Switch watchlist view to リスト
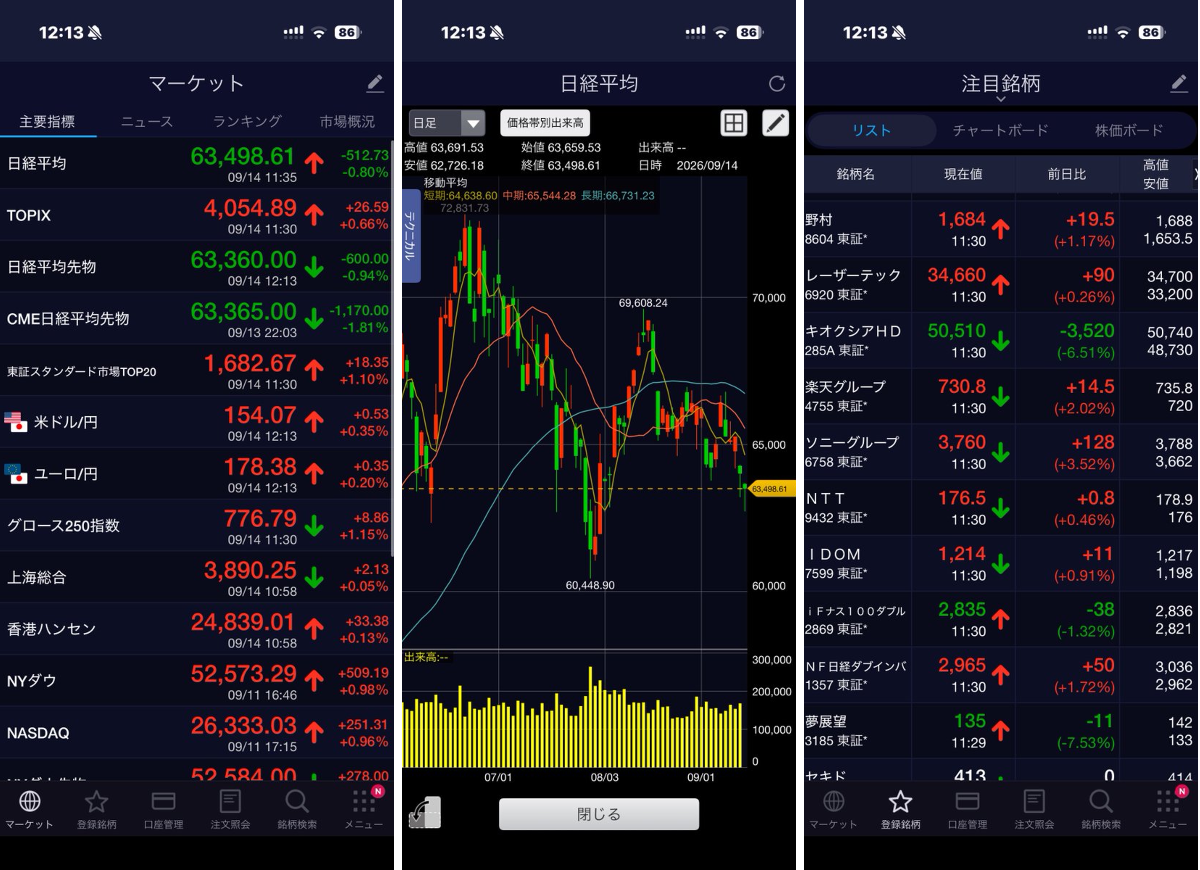The width and height of the screenshot is (1200, 870). (x=871, y=130)
